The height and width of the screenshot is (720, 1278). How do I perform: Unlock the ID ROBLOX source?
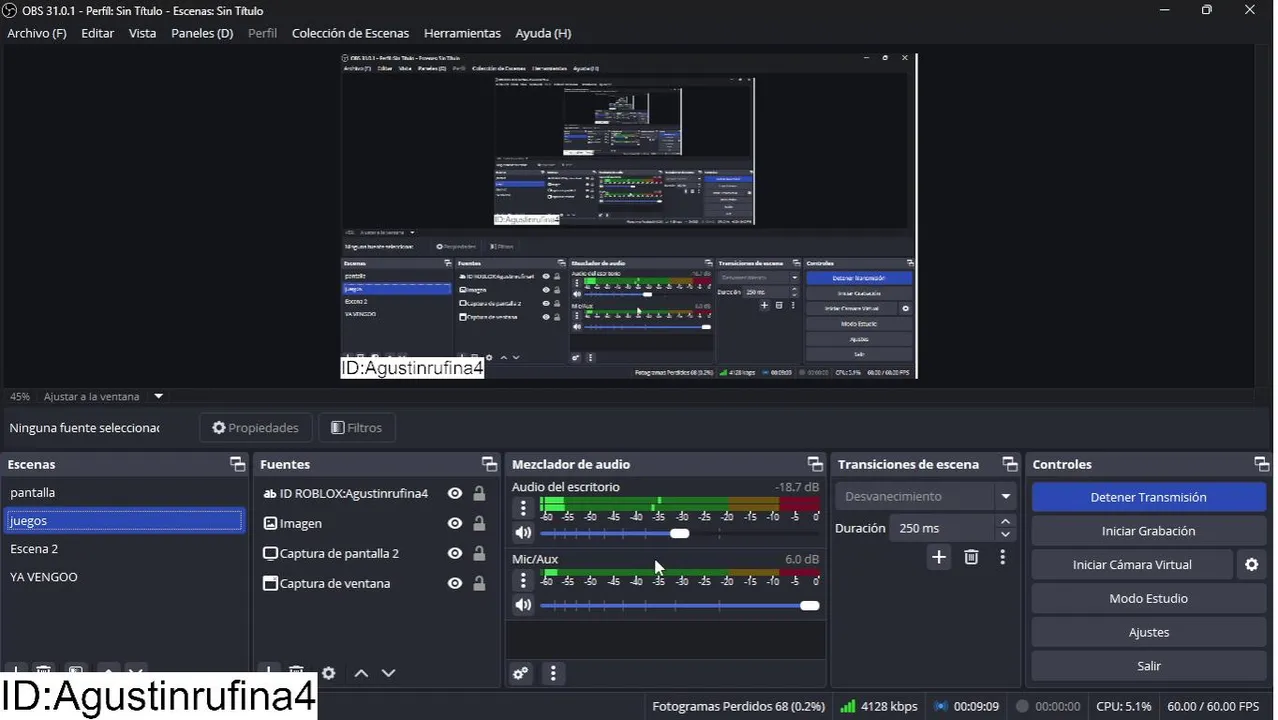tap(479, 493)
